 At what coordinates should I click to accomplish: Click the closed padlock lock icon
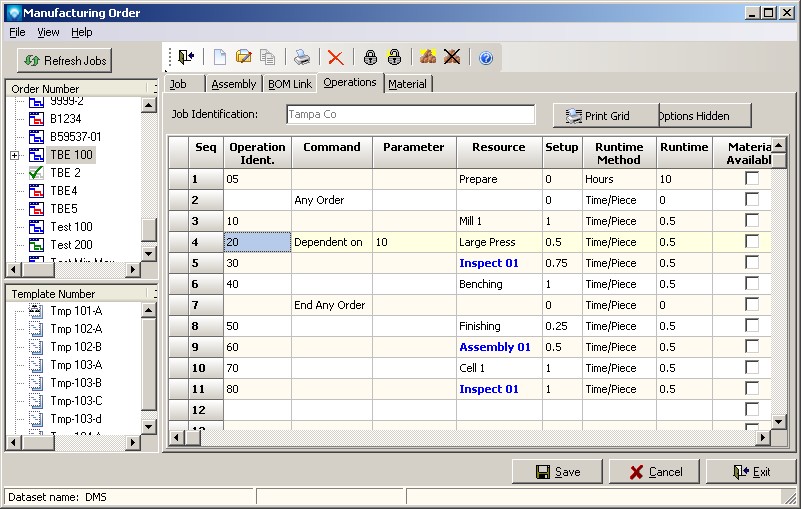(370, 58)
